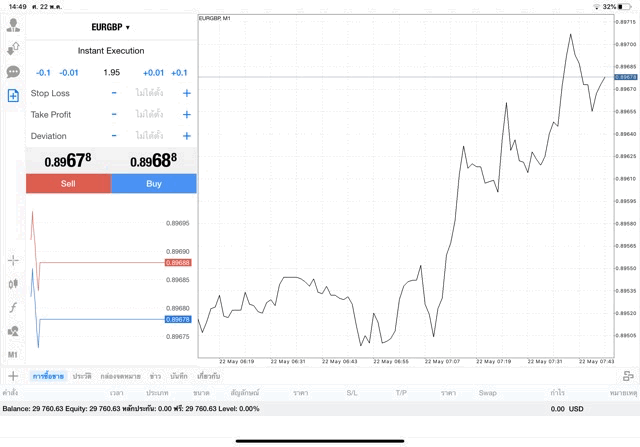Open the M1 timeframe selector
This screenshot has width=640, height=447.
[x=13, y=354]
